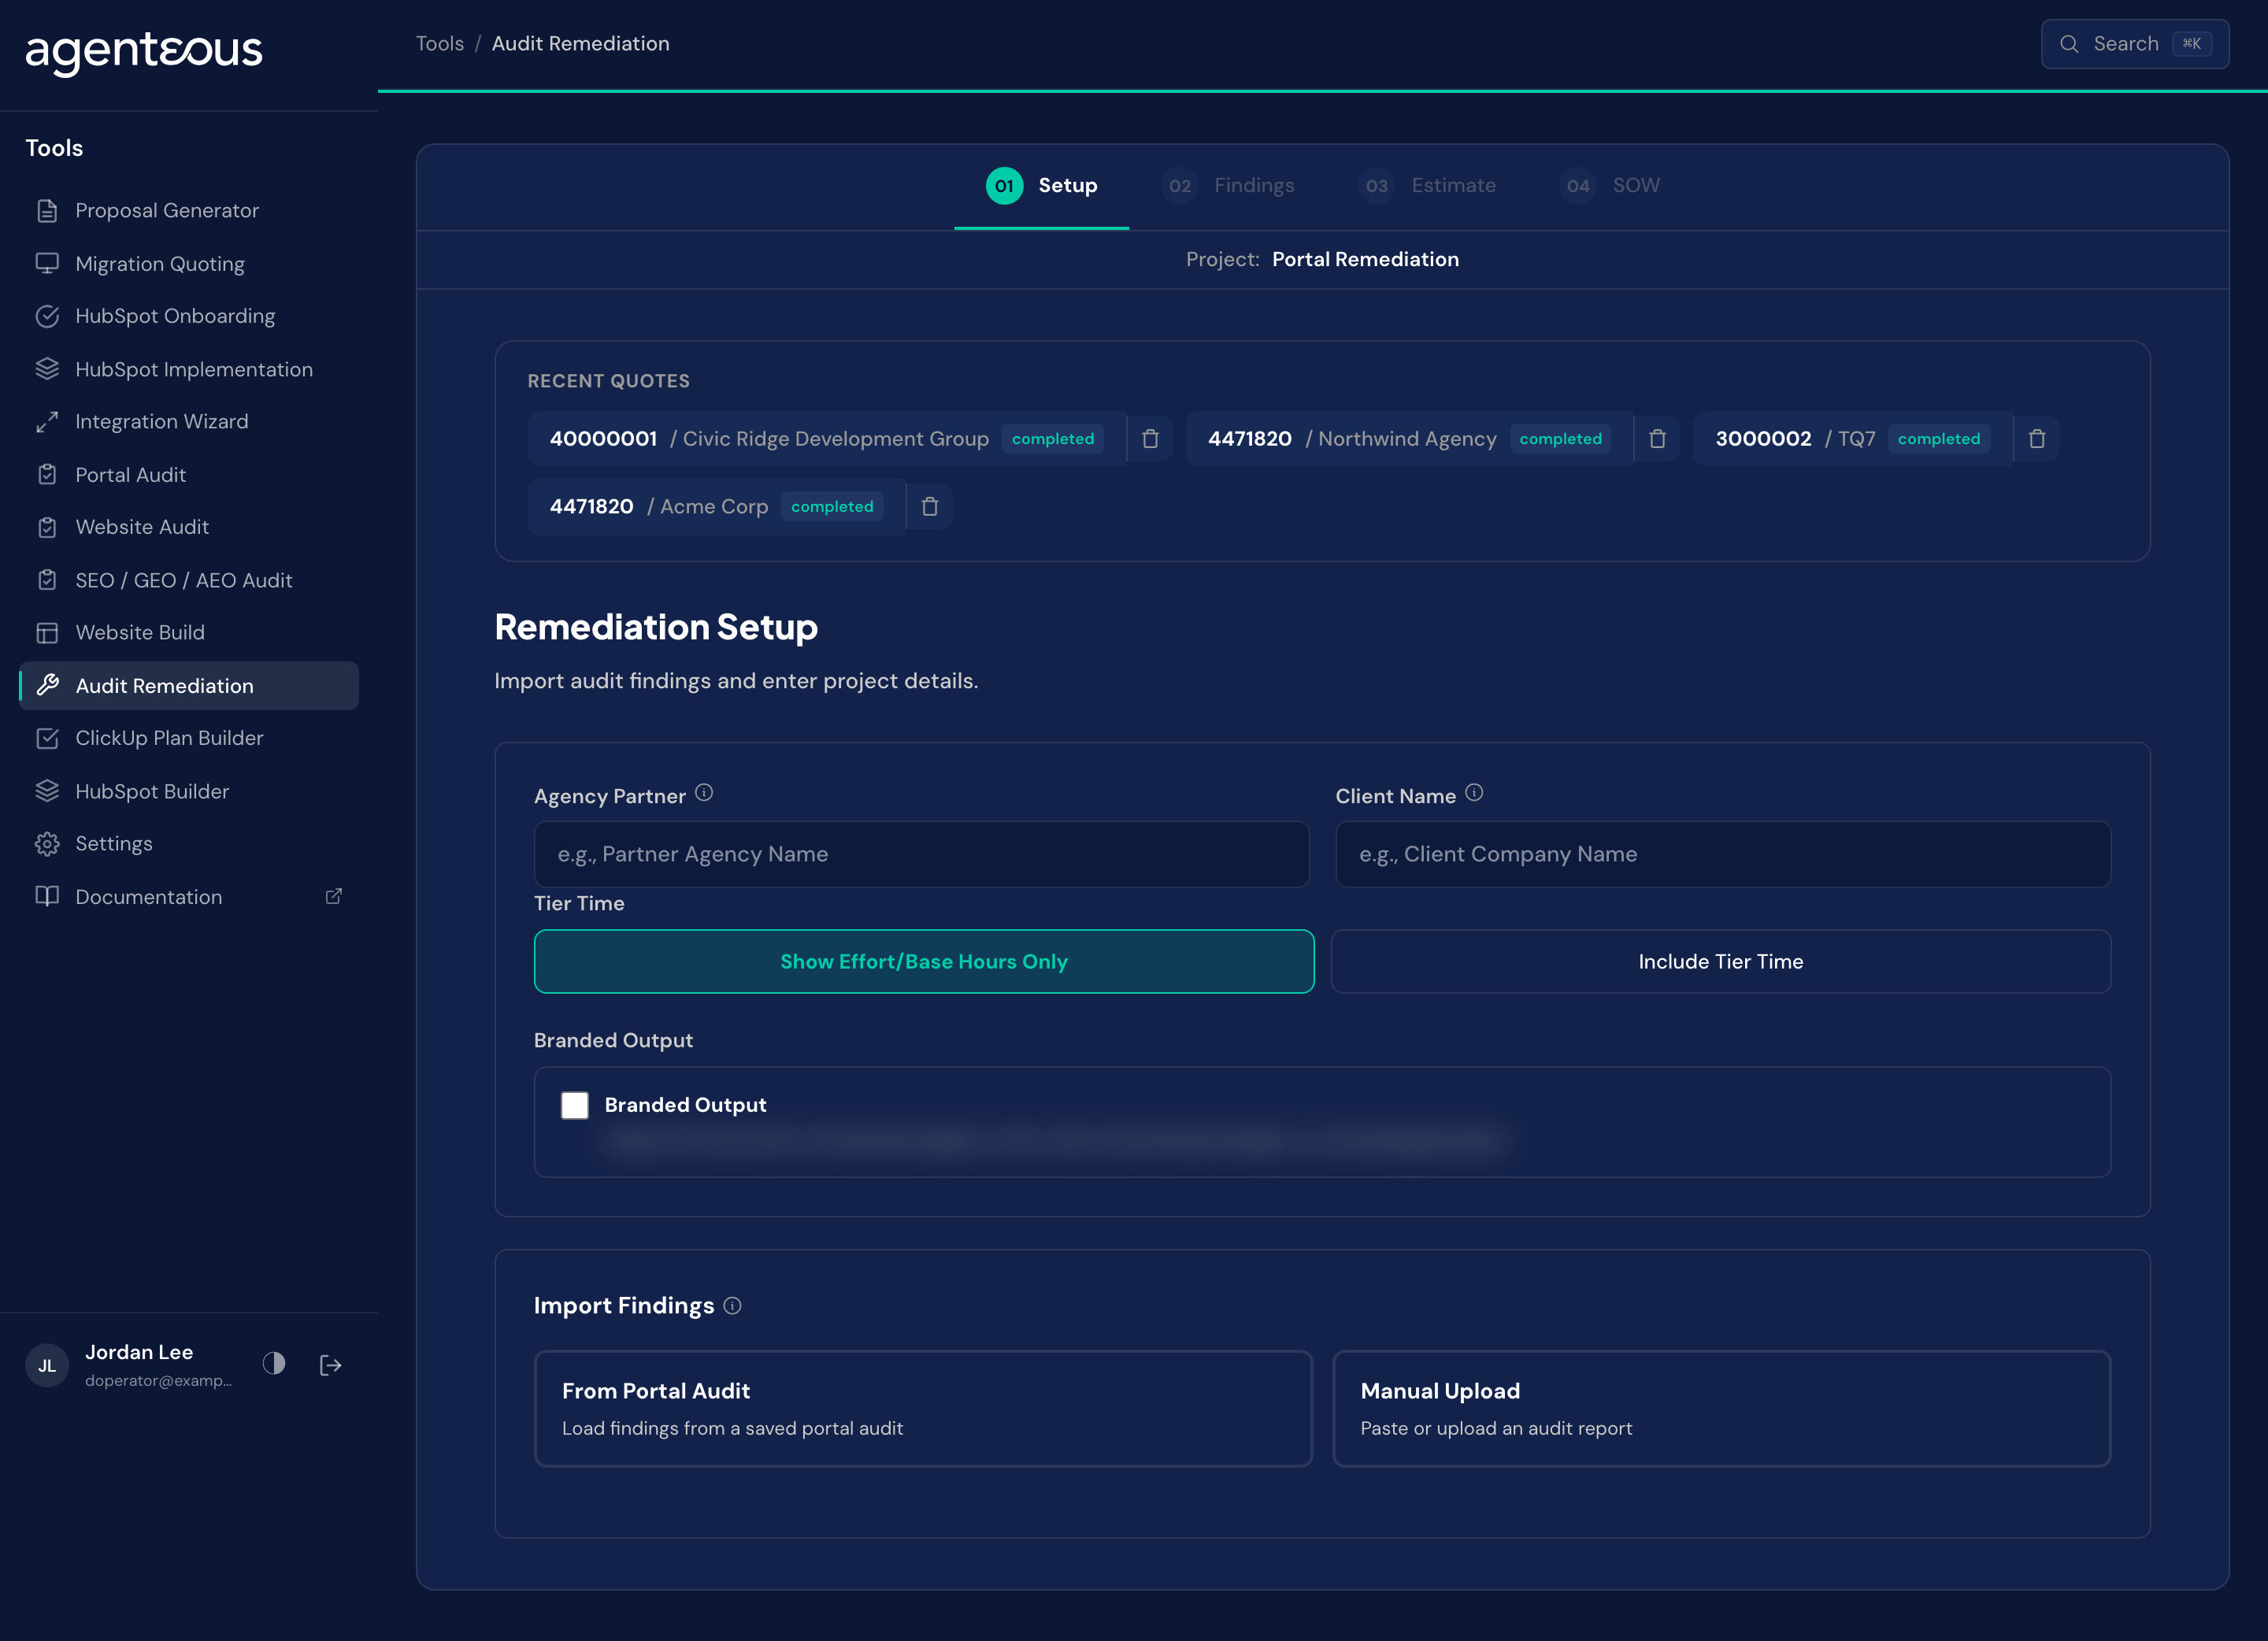The height and width of the screenshot is (1641, 2268).
Task: Click the logout icon beside Jordan Lee
Action: [x=331, y=1365]
